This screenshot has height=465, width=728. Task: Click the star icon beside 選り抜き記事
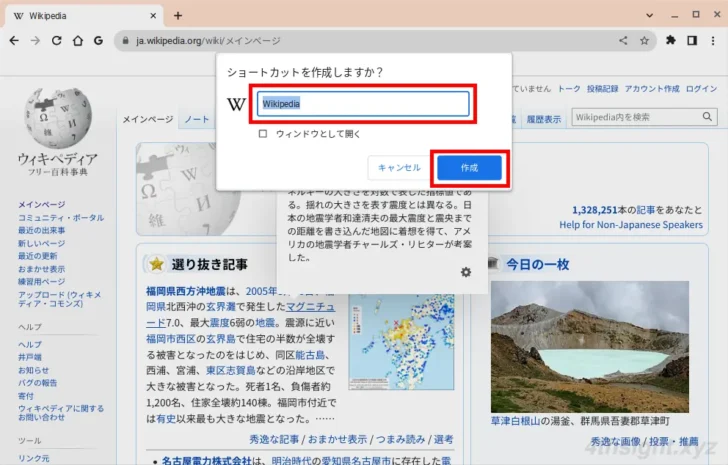coord(156,265)
